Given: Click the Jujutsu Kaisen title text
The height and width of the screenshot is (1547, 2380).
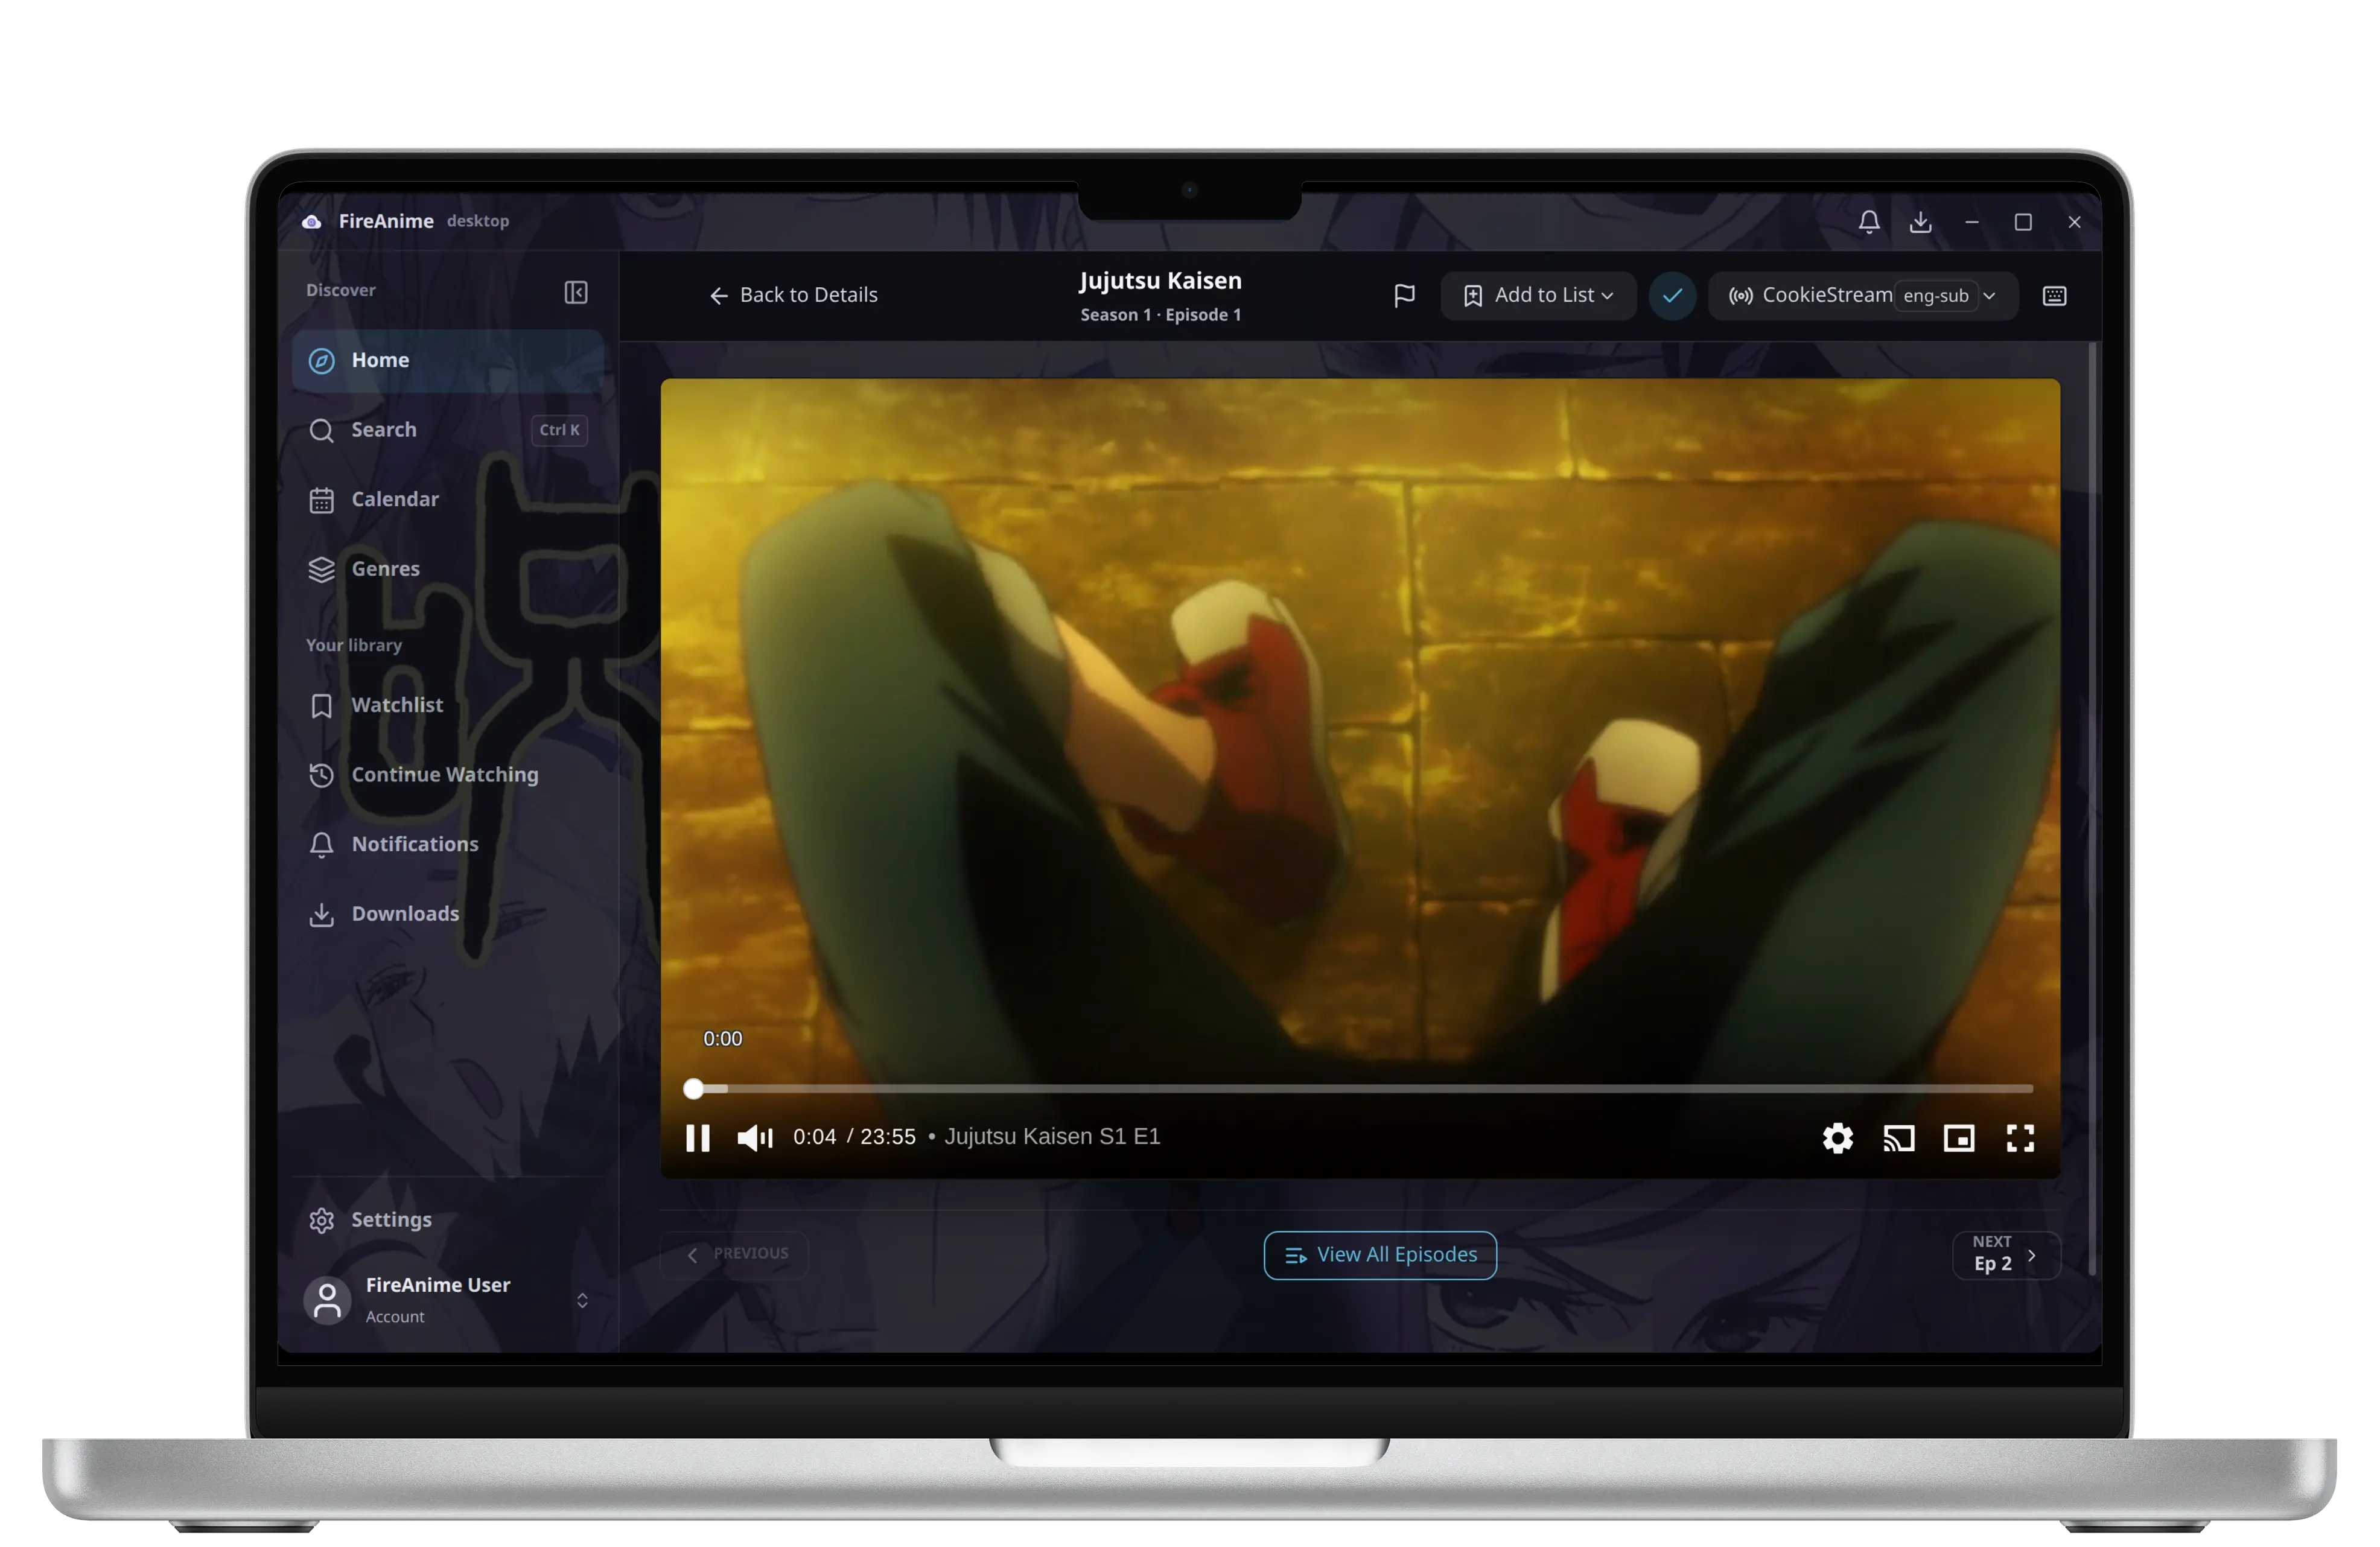Looking at the screenshot, I should 1160,280.
